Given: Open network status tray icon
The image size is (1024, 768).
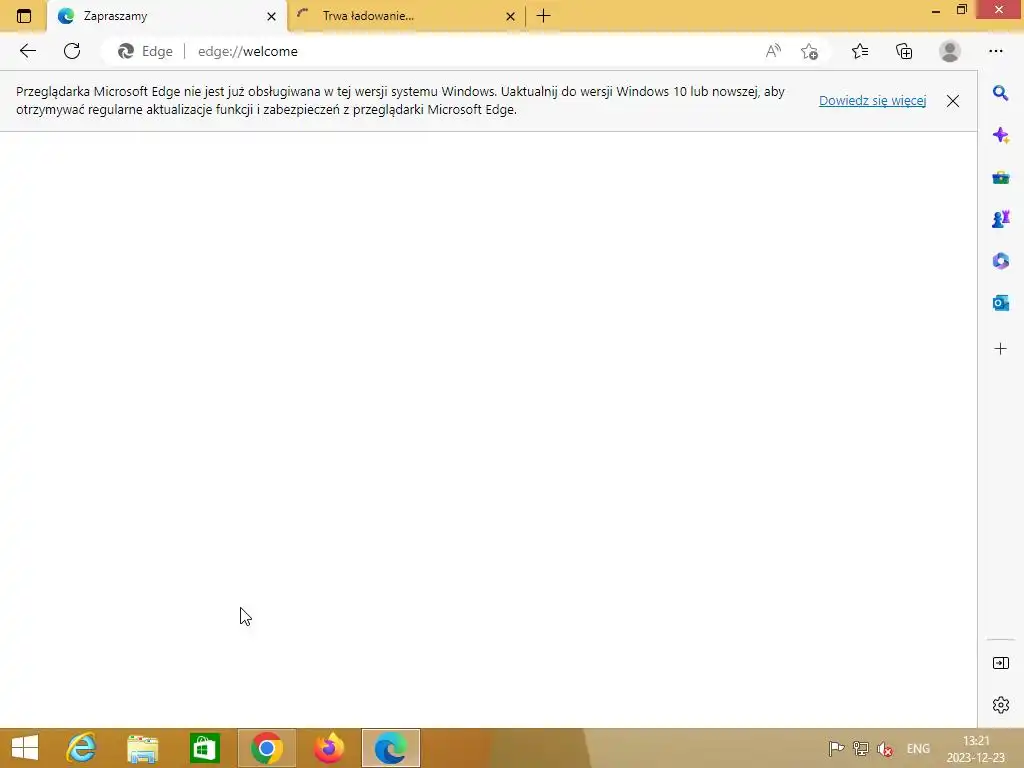Looking at the screenshot, I should pos(861,748).
